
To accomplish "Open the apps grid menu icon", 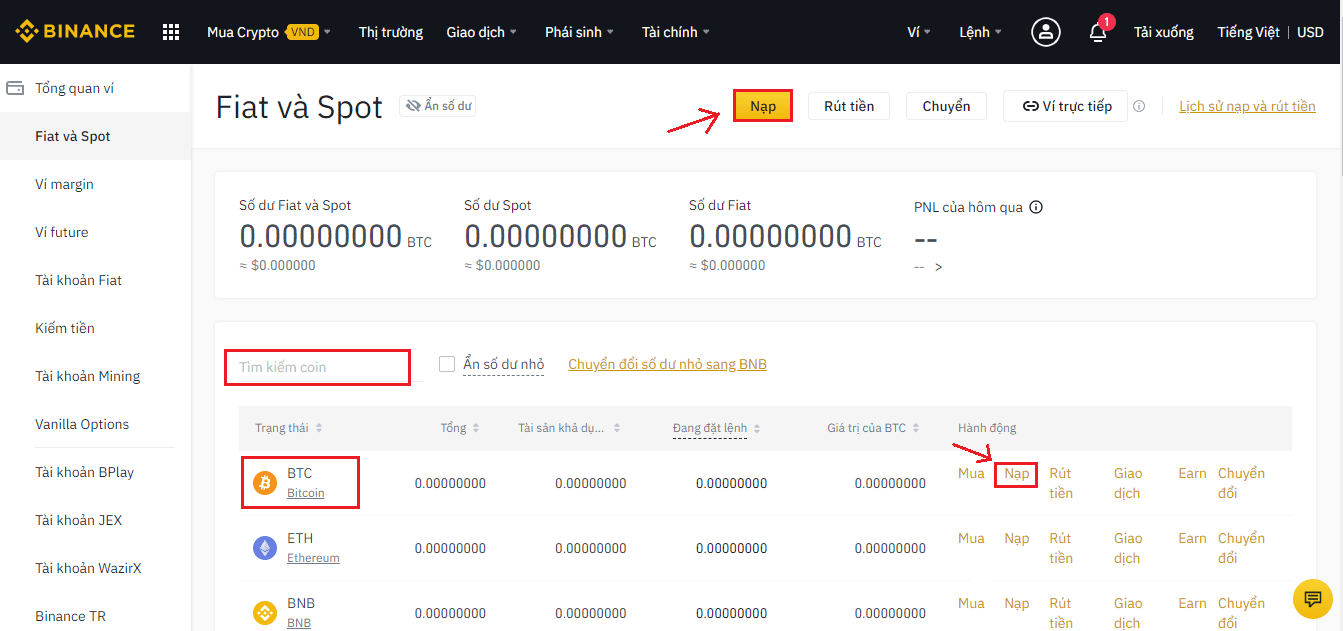I will [x=171, y=32].
